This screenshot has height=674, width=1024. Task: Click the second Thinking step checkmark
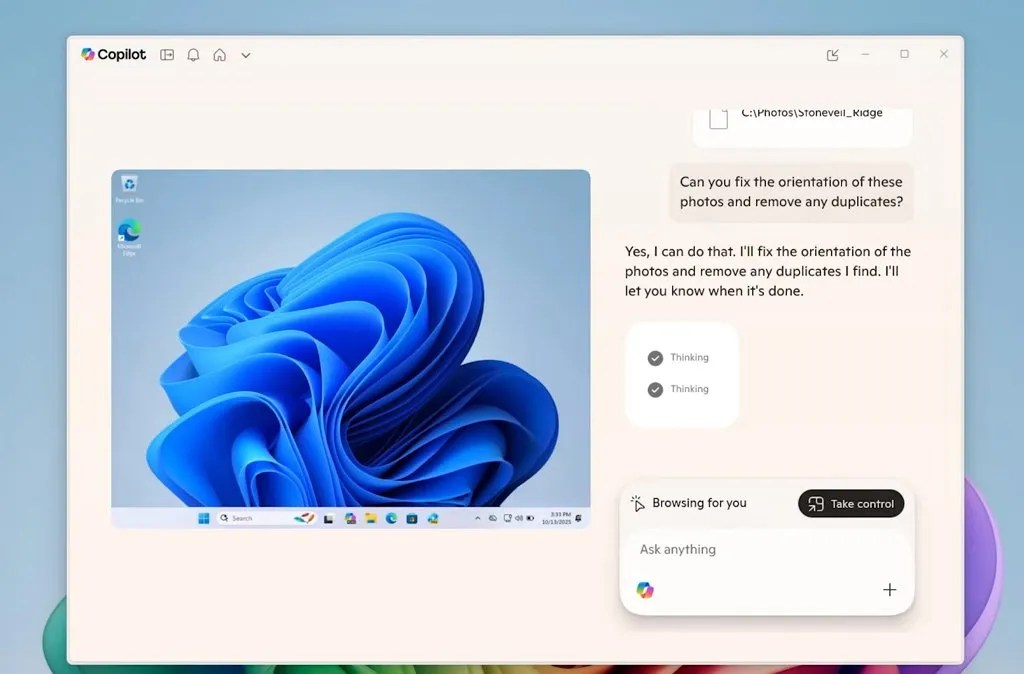coord(655,389)
